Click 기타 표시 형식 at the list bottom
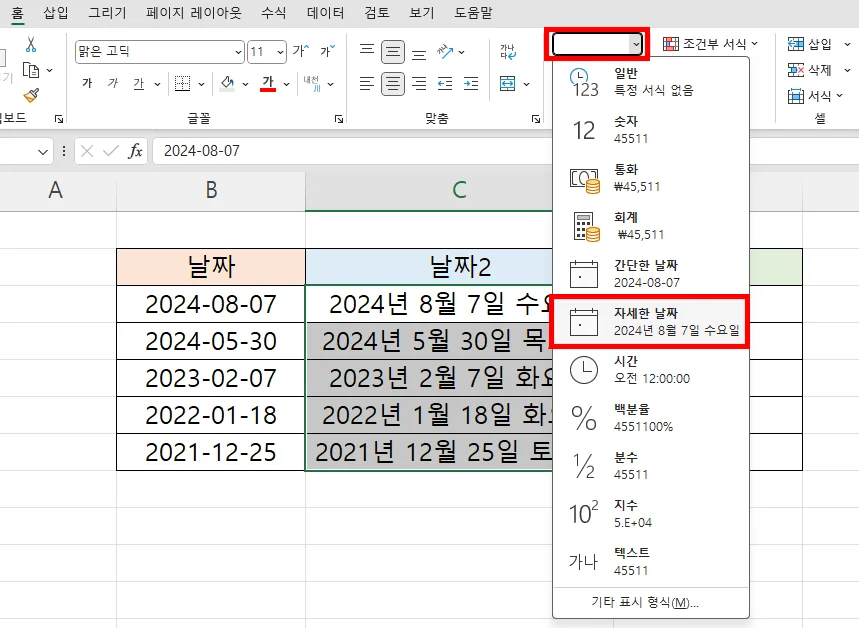 coord(647,603)
